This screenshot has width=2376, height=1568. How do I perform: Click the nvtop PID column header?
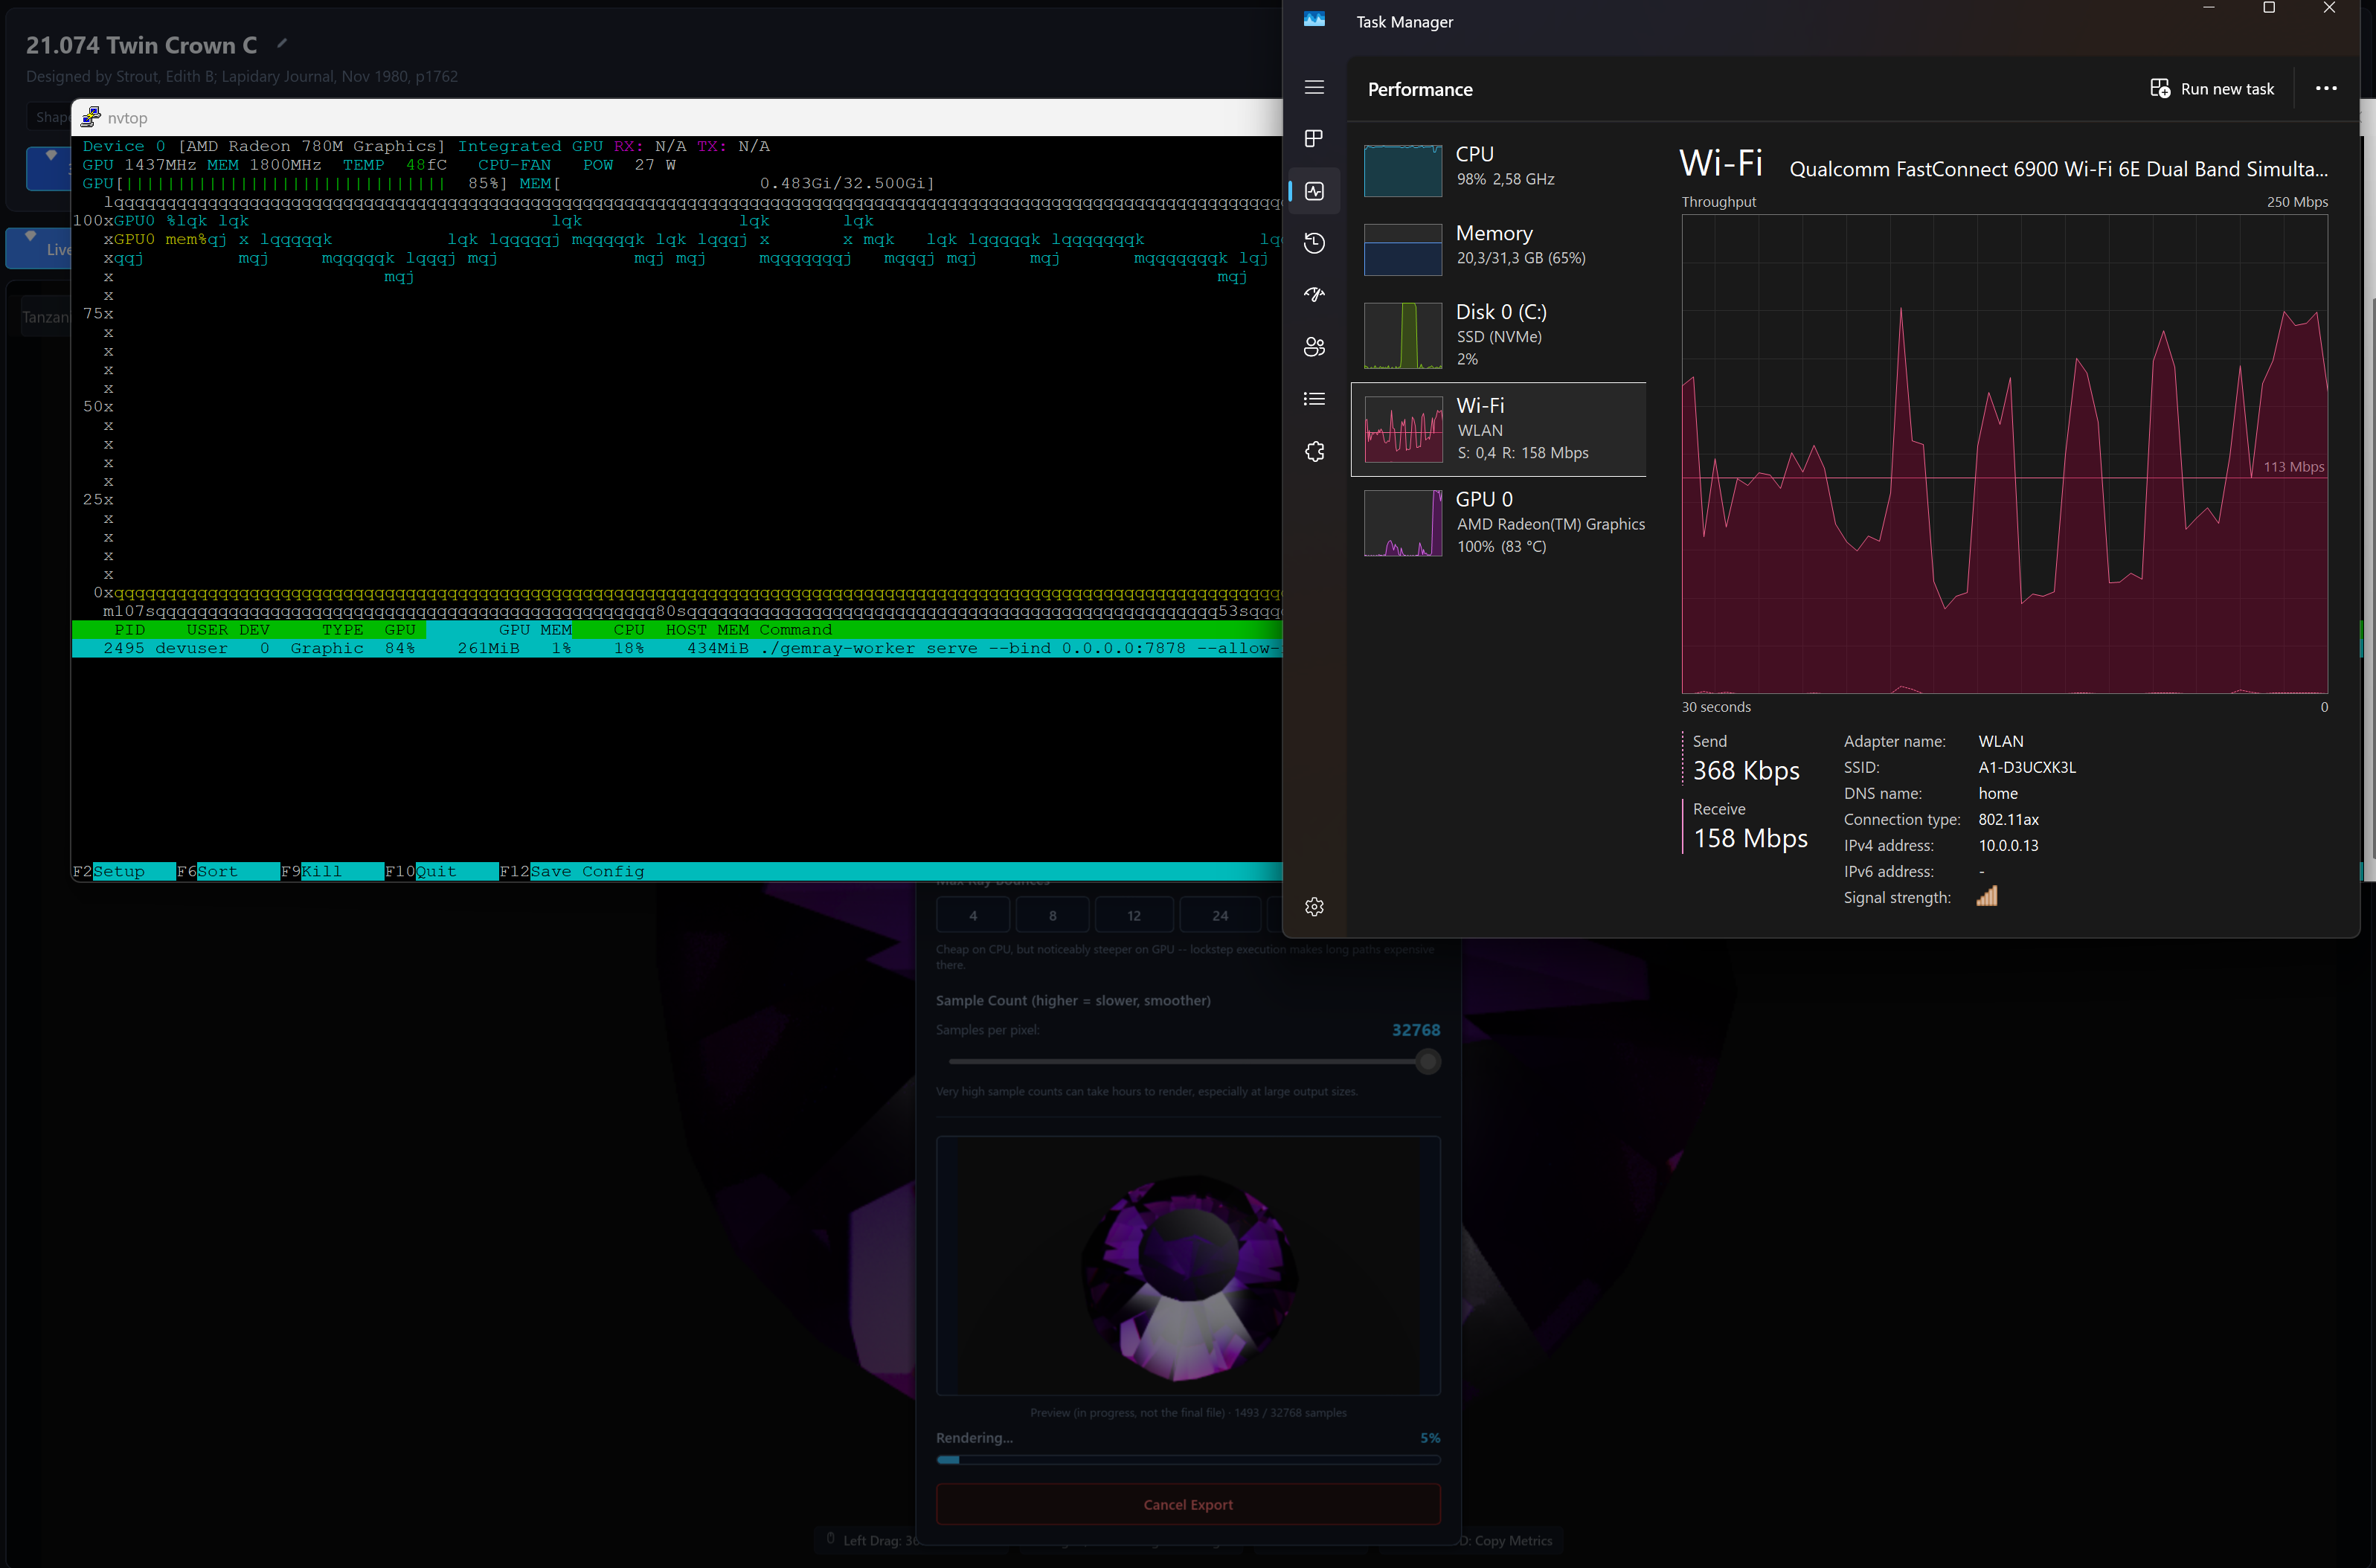pyautogui.click(x=129, y=630)
